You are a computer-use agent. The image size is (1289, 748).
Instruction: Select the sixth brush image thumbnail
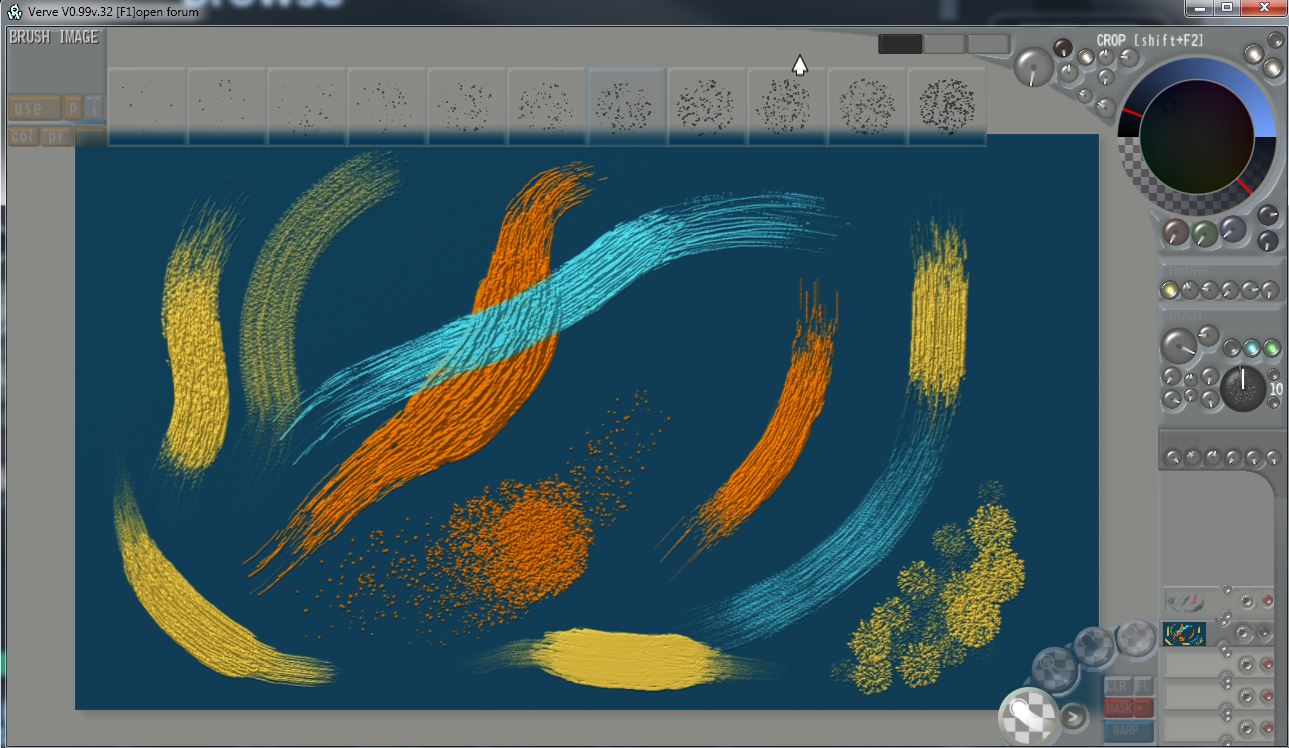[546, 106]
